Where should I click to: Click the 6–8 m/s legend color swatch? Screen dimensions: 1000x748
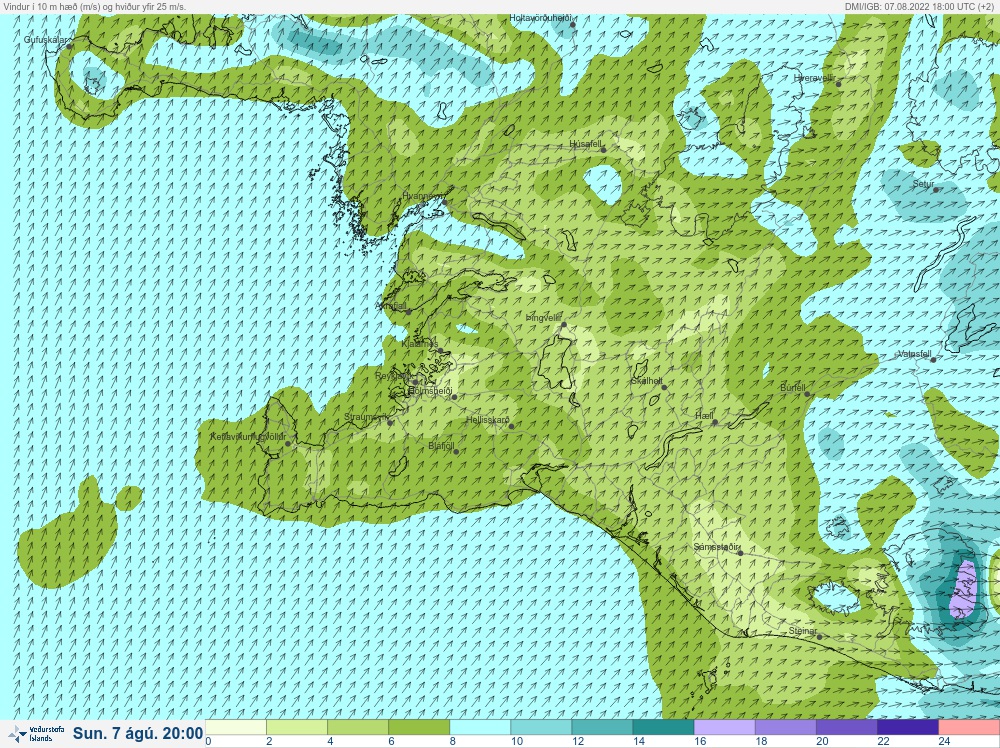click(419, 727)
